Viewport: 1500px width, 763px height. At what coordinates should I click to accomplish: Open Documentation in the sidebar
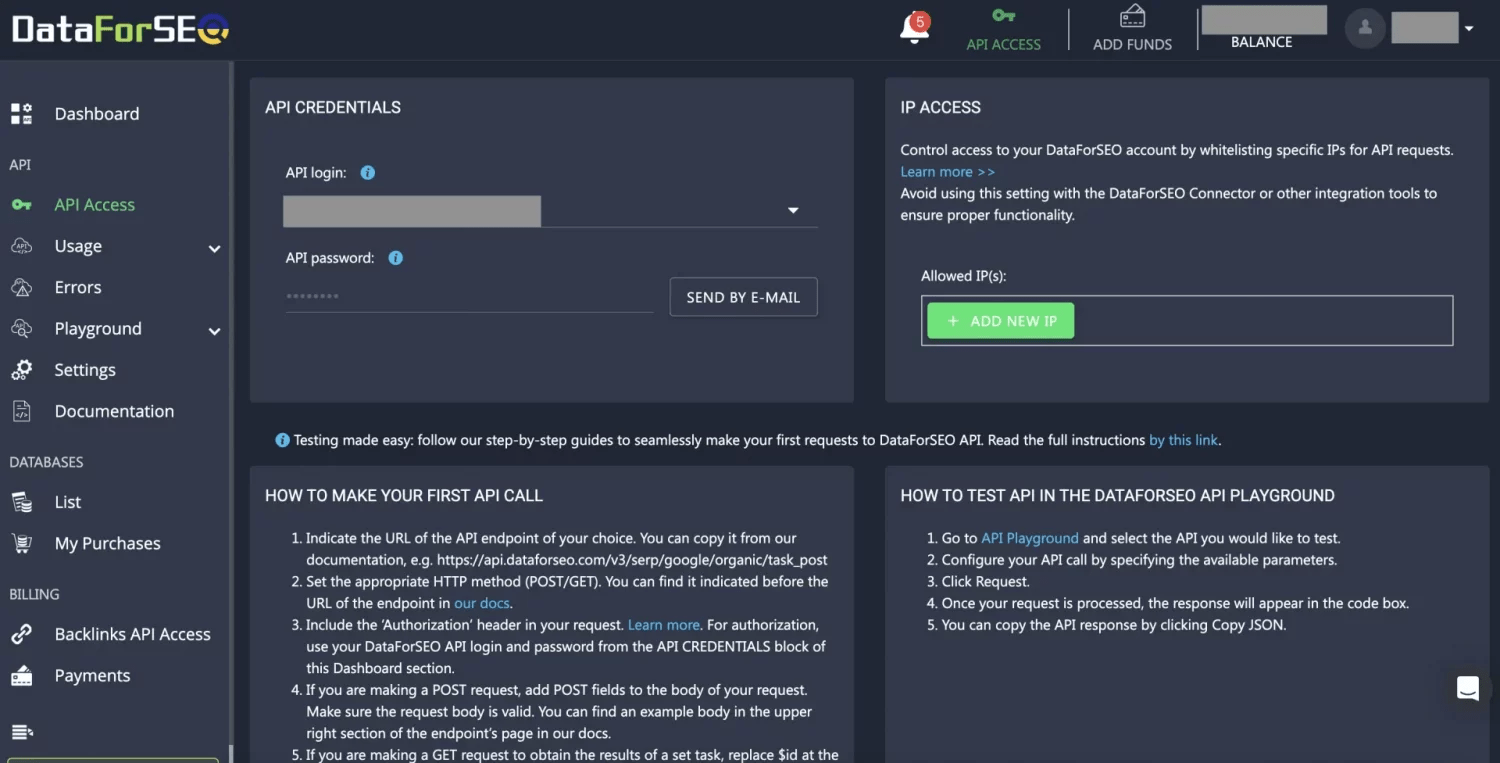(x=114, y=411)
